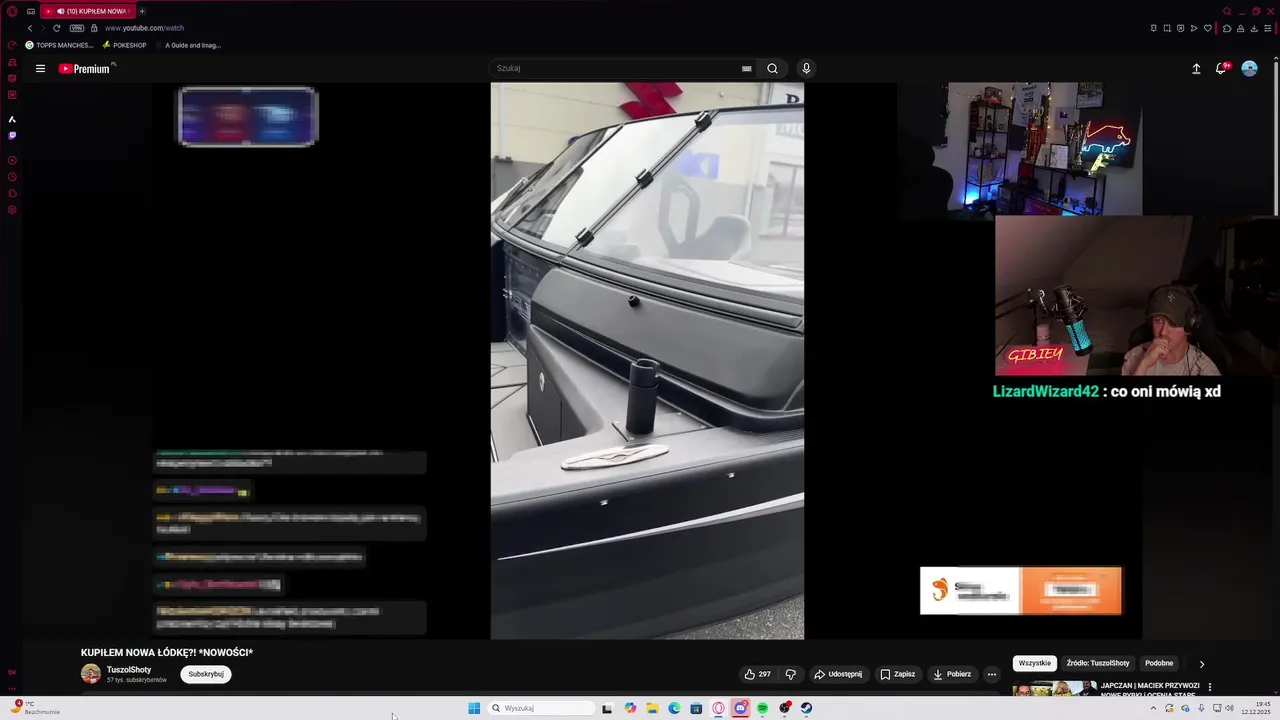
Task: Open Windows Start menu
Action: coord(474,708)
